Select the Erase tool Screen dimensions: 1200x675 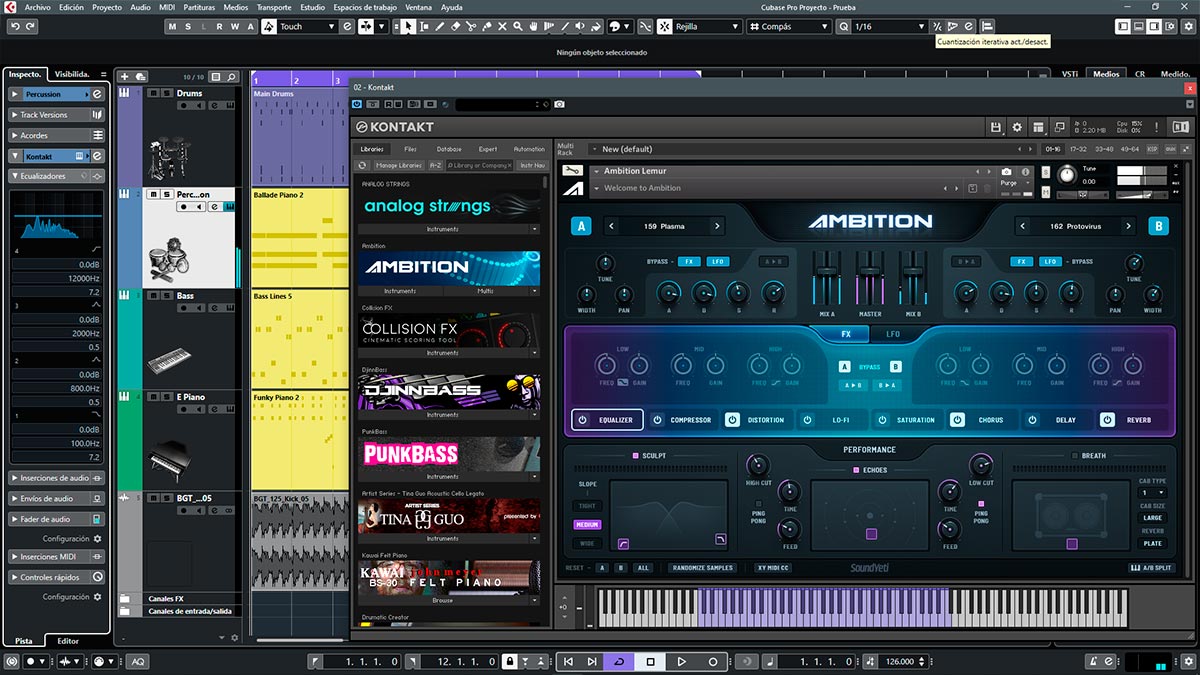coord(456,26)
